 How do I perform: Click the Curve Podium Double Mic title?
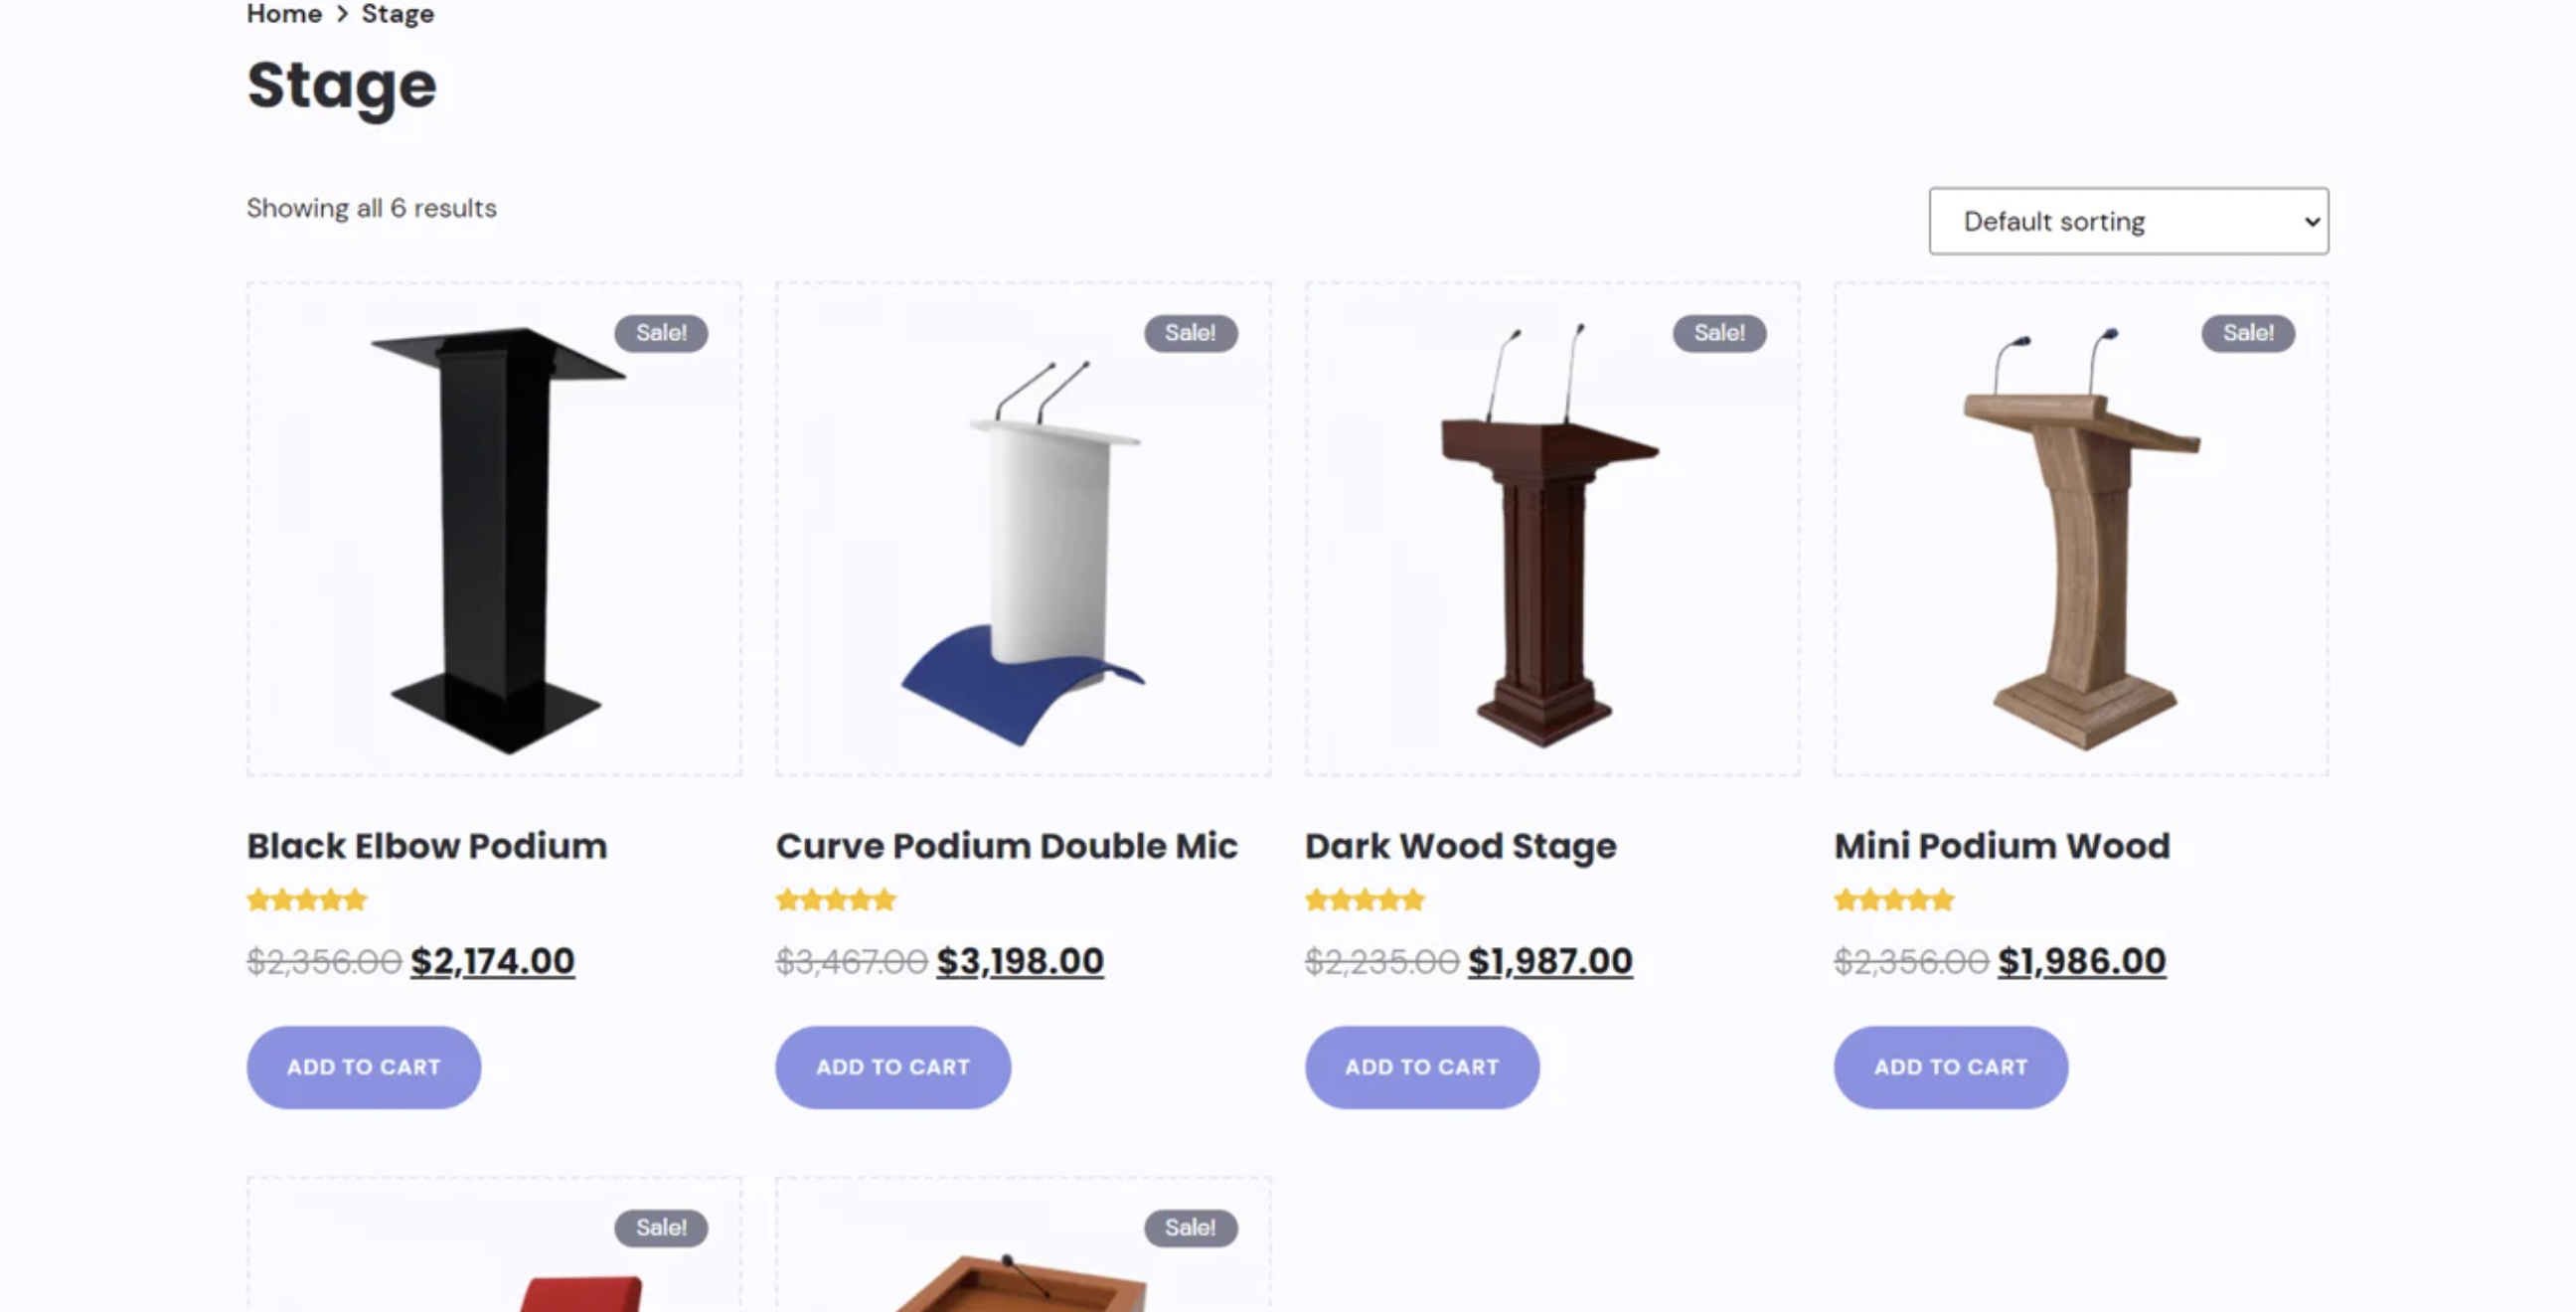click(x=1007, y=846)
